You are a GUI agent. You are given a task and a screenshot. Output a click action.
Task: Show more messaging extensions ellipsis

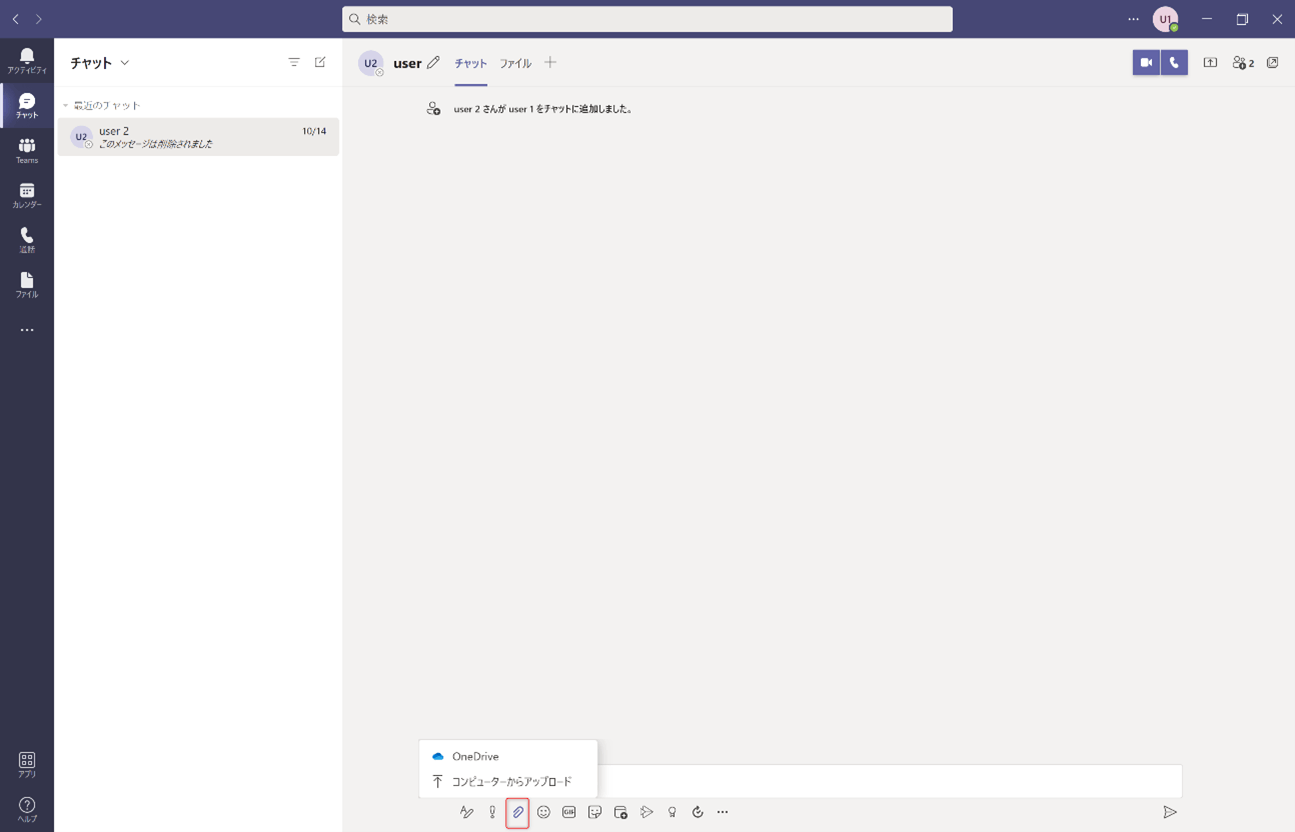point(723,812)
